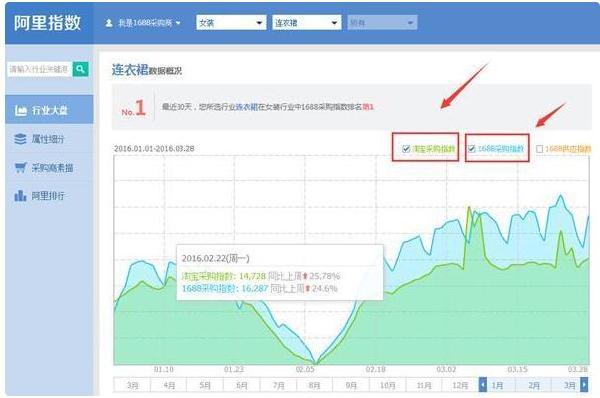The width and height of the screenshot is (600, 398).
Task: Select the 属性细分 sidebar menu item
Action: pyautogui.click(x=49, y=139)
